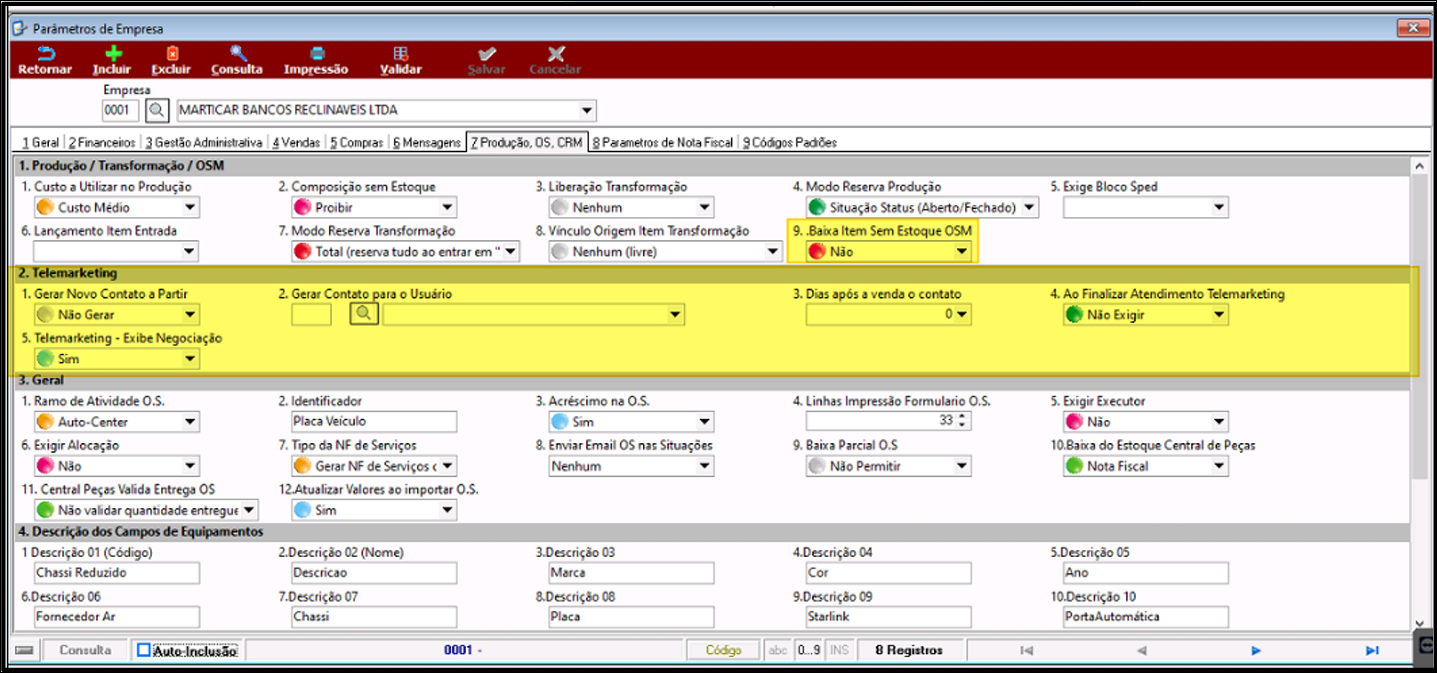Screen dimensions: 1437x673
Task: Click the user search magnifier in Telemarketing
Action: point(364,314)
